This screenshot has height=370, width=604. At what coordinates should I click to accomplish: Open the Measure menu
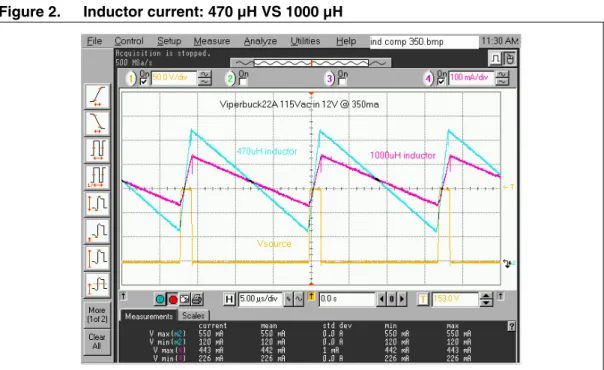tap(212, 41)
